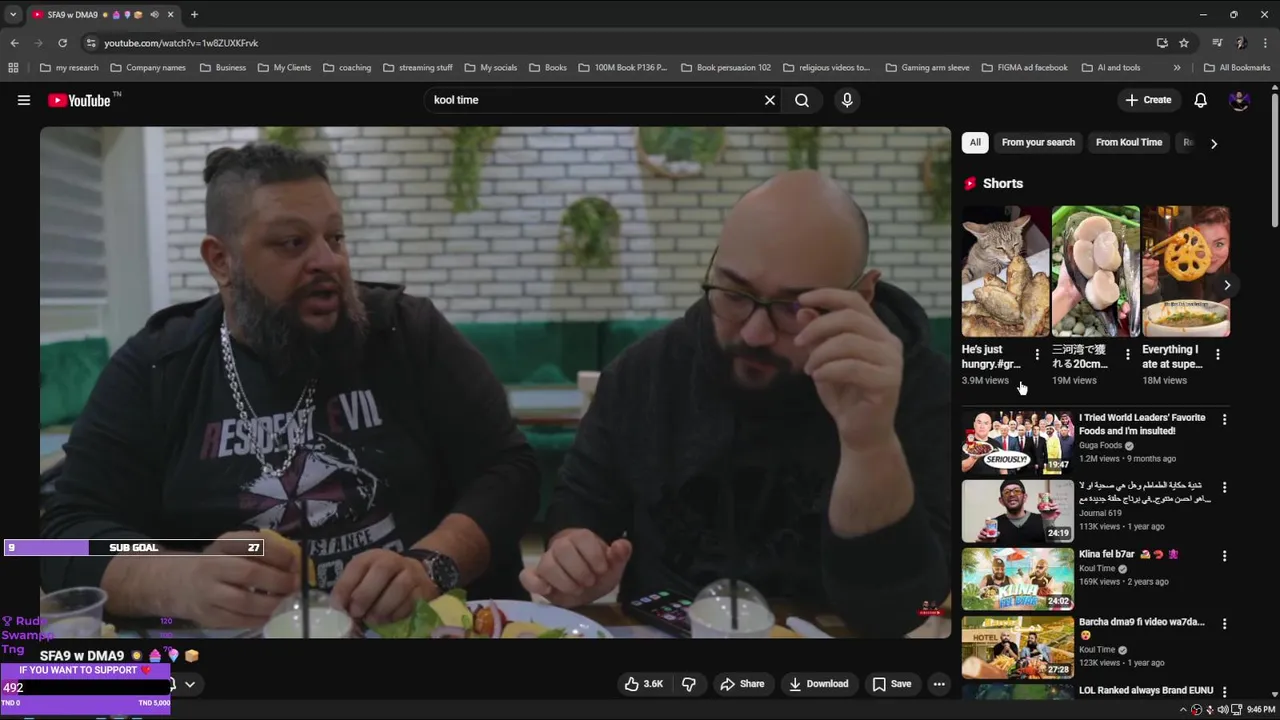Viewport: 1280px width, 720px height.
Task: Open YouTube notifications bell
Action: [1200, 100]
